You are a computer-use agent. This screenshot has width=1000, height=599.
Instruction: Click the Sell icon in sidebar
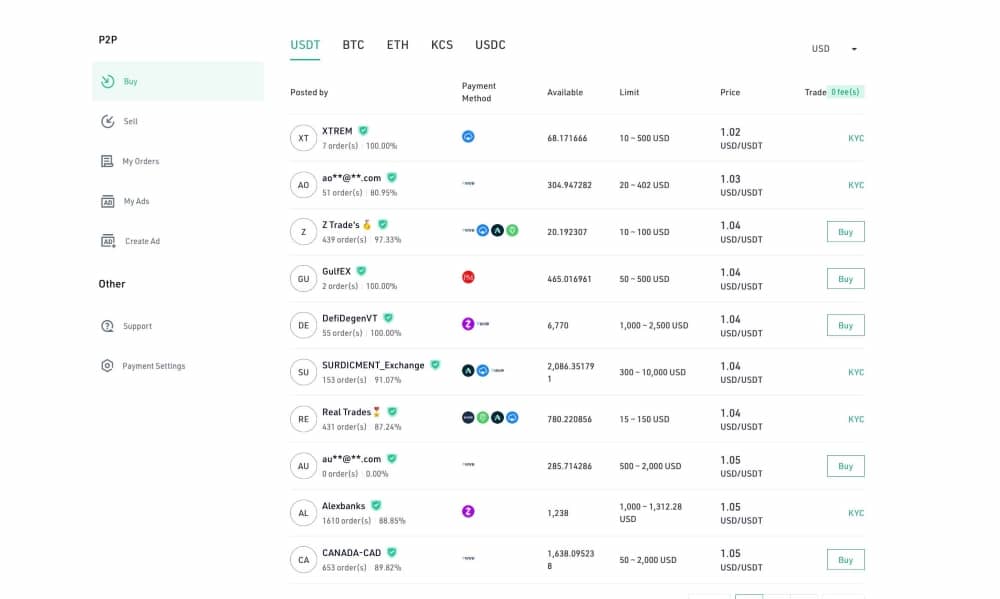point(108,121)
